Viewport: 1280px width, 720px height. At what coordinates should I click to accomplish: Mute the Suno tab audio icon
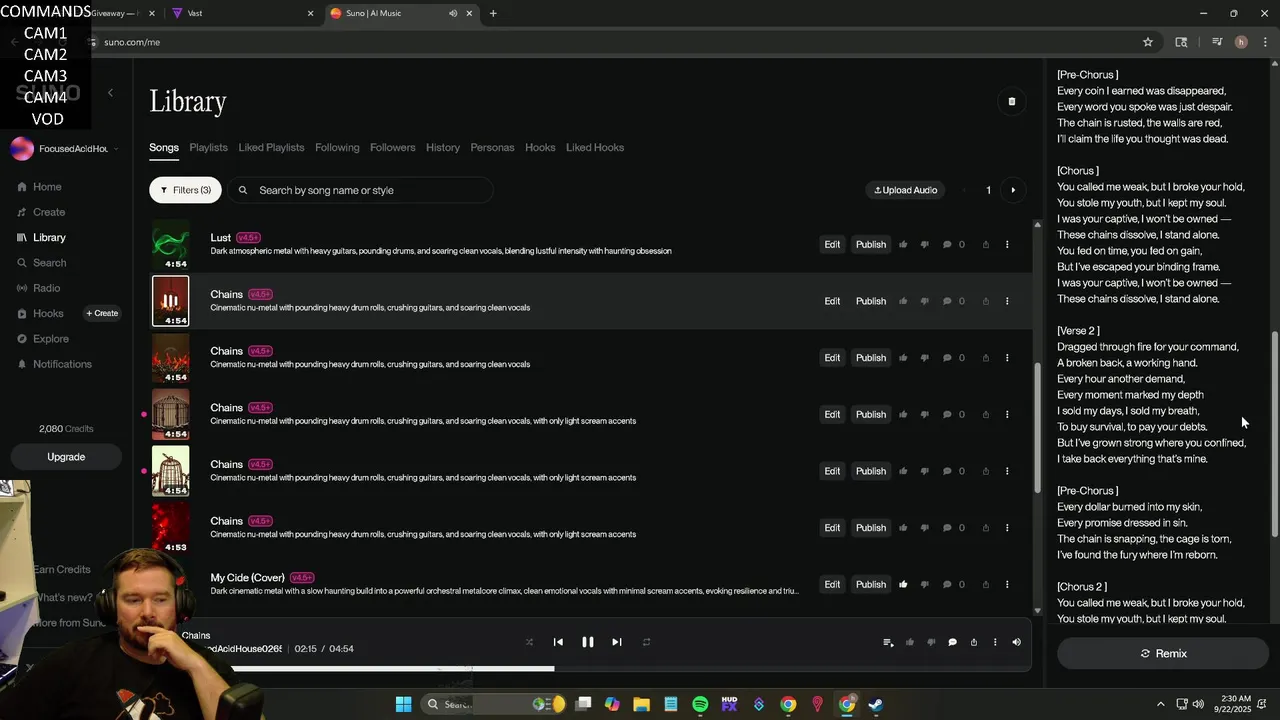(x=453, y=13)
